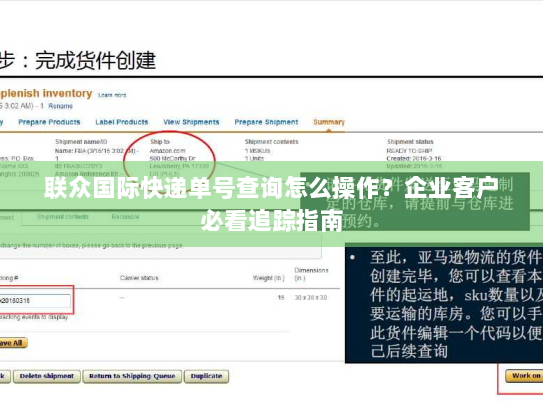
Task: Click the Replenish inventory page title
Action: [x=46, y=94]
